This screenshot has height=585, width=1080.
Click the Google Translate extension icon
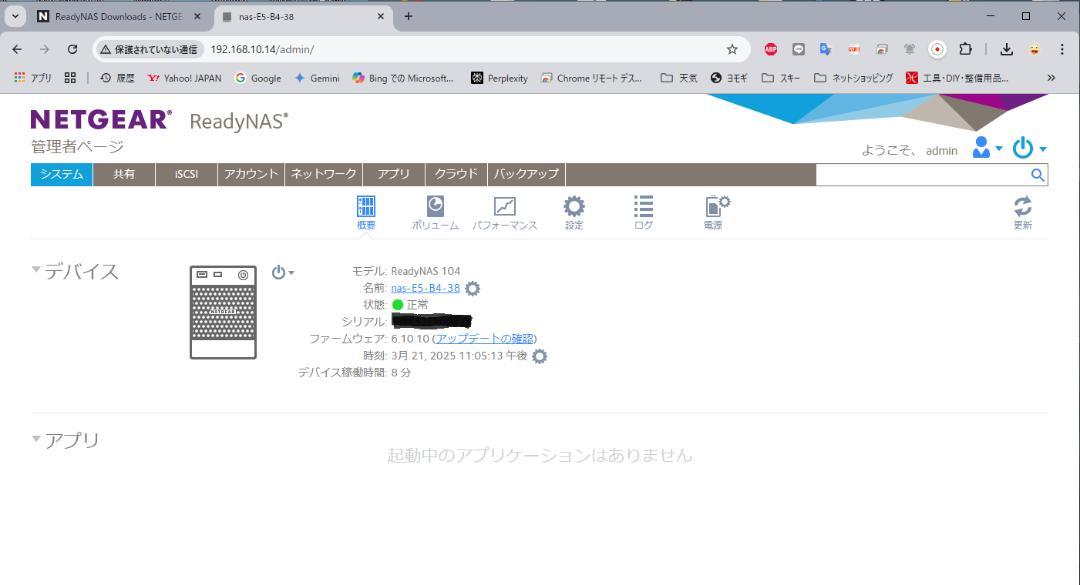coord(825,49)
